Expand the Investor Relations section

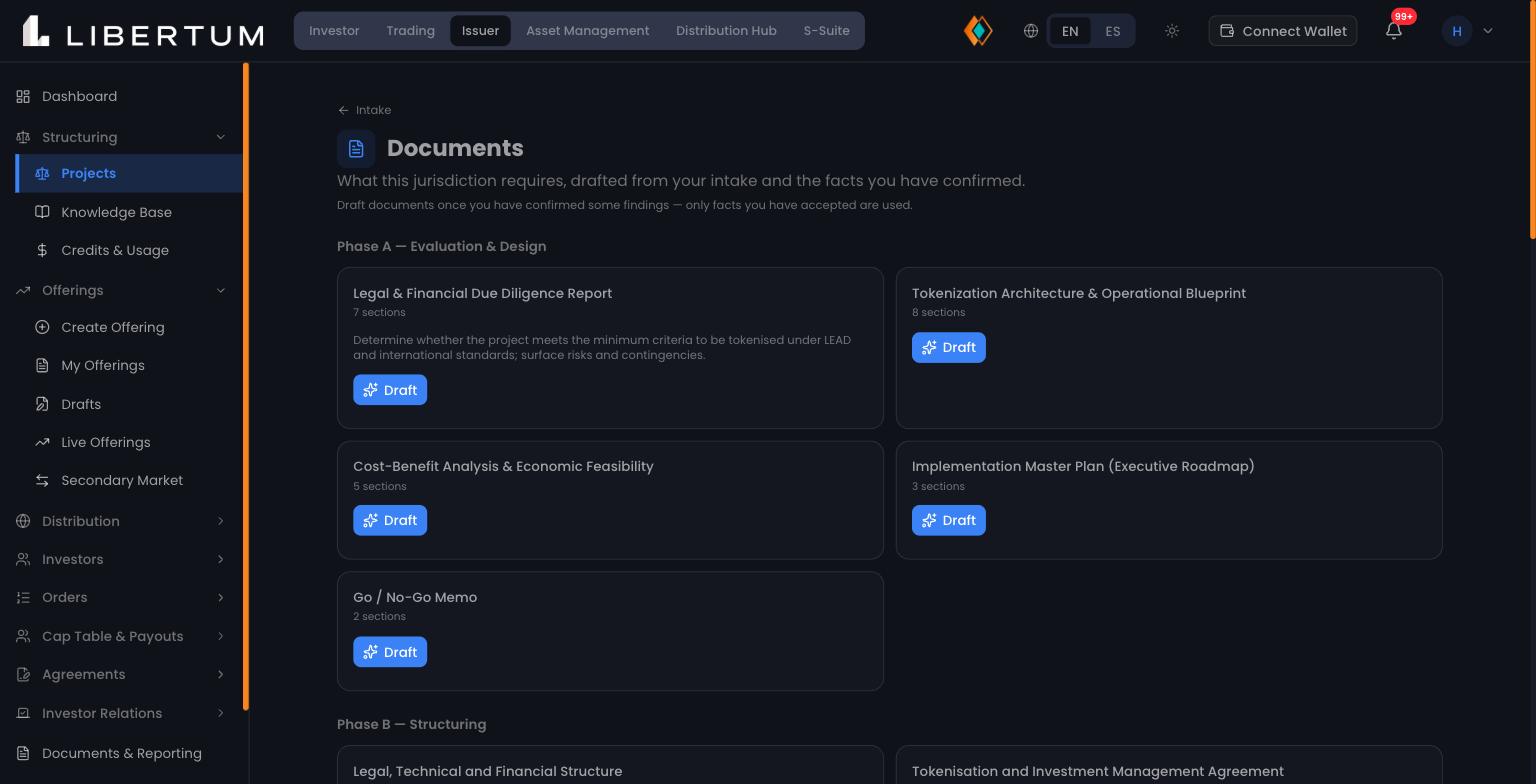tap(123, 713)
